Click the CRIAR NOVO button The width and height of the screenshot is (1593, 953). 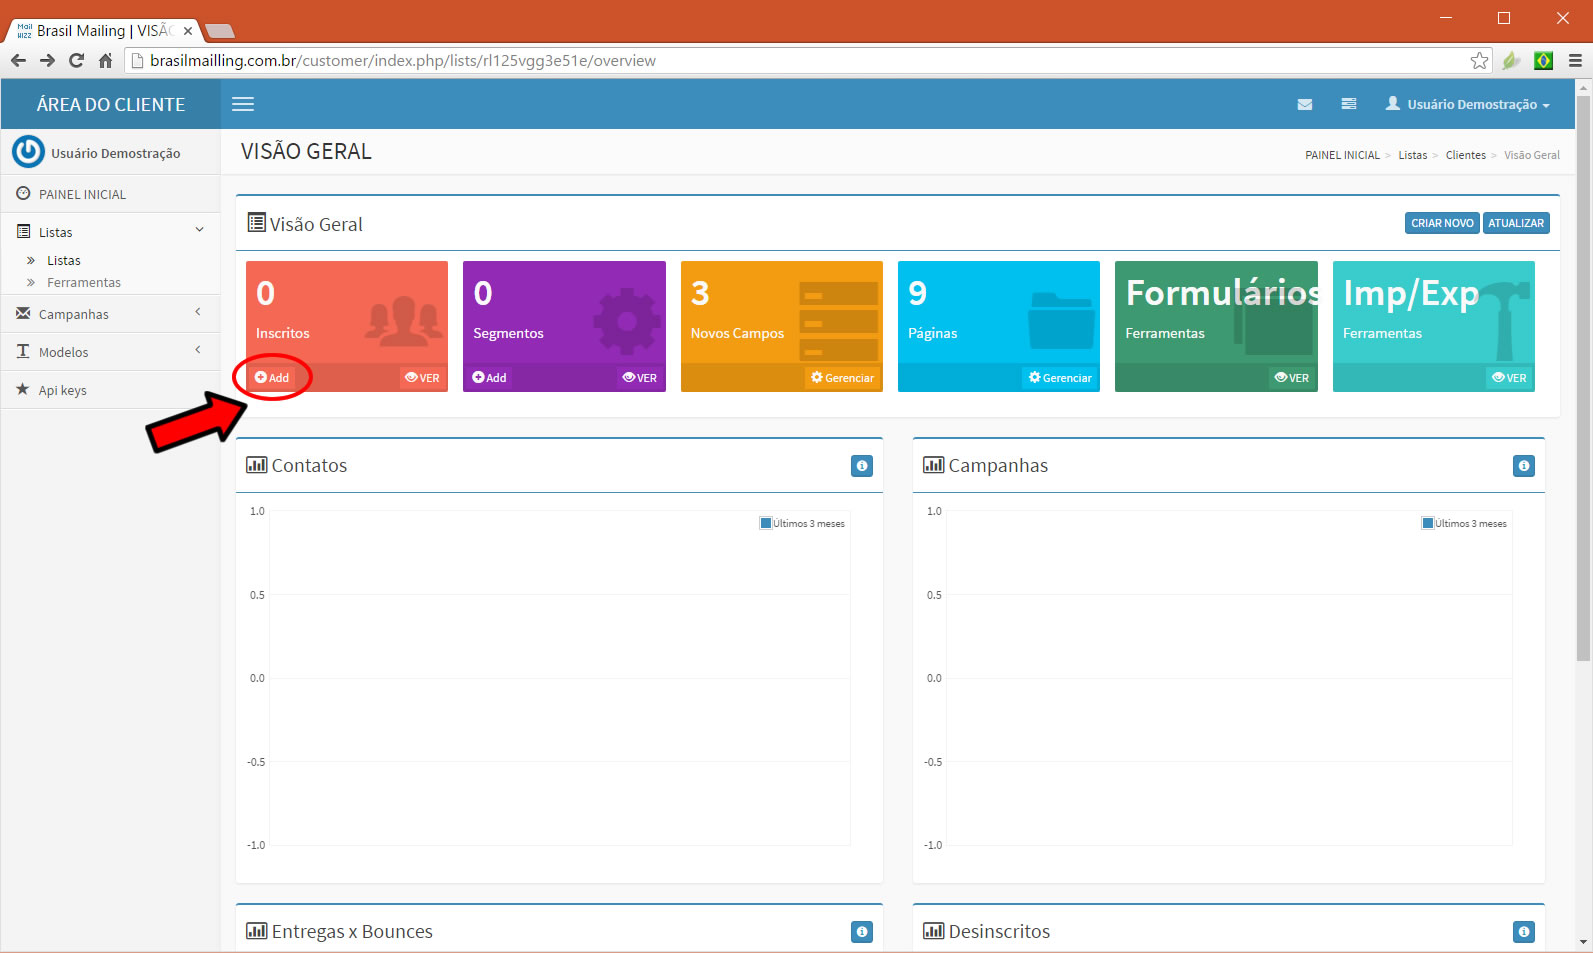[1442, 223]
